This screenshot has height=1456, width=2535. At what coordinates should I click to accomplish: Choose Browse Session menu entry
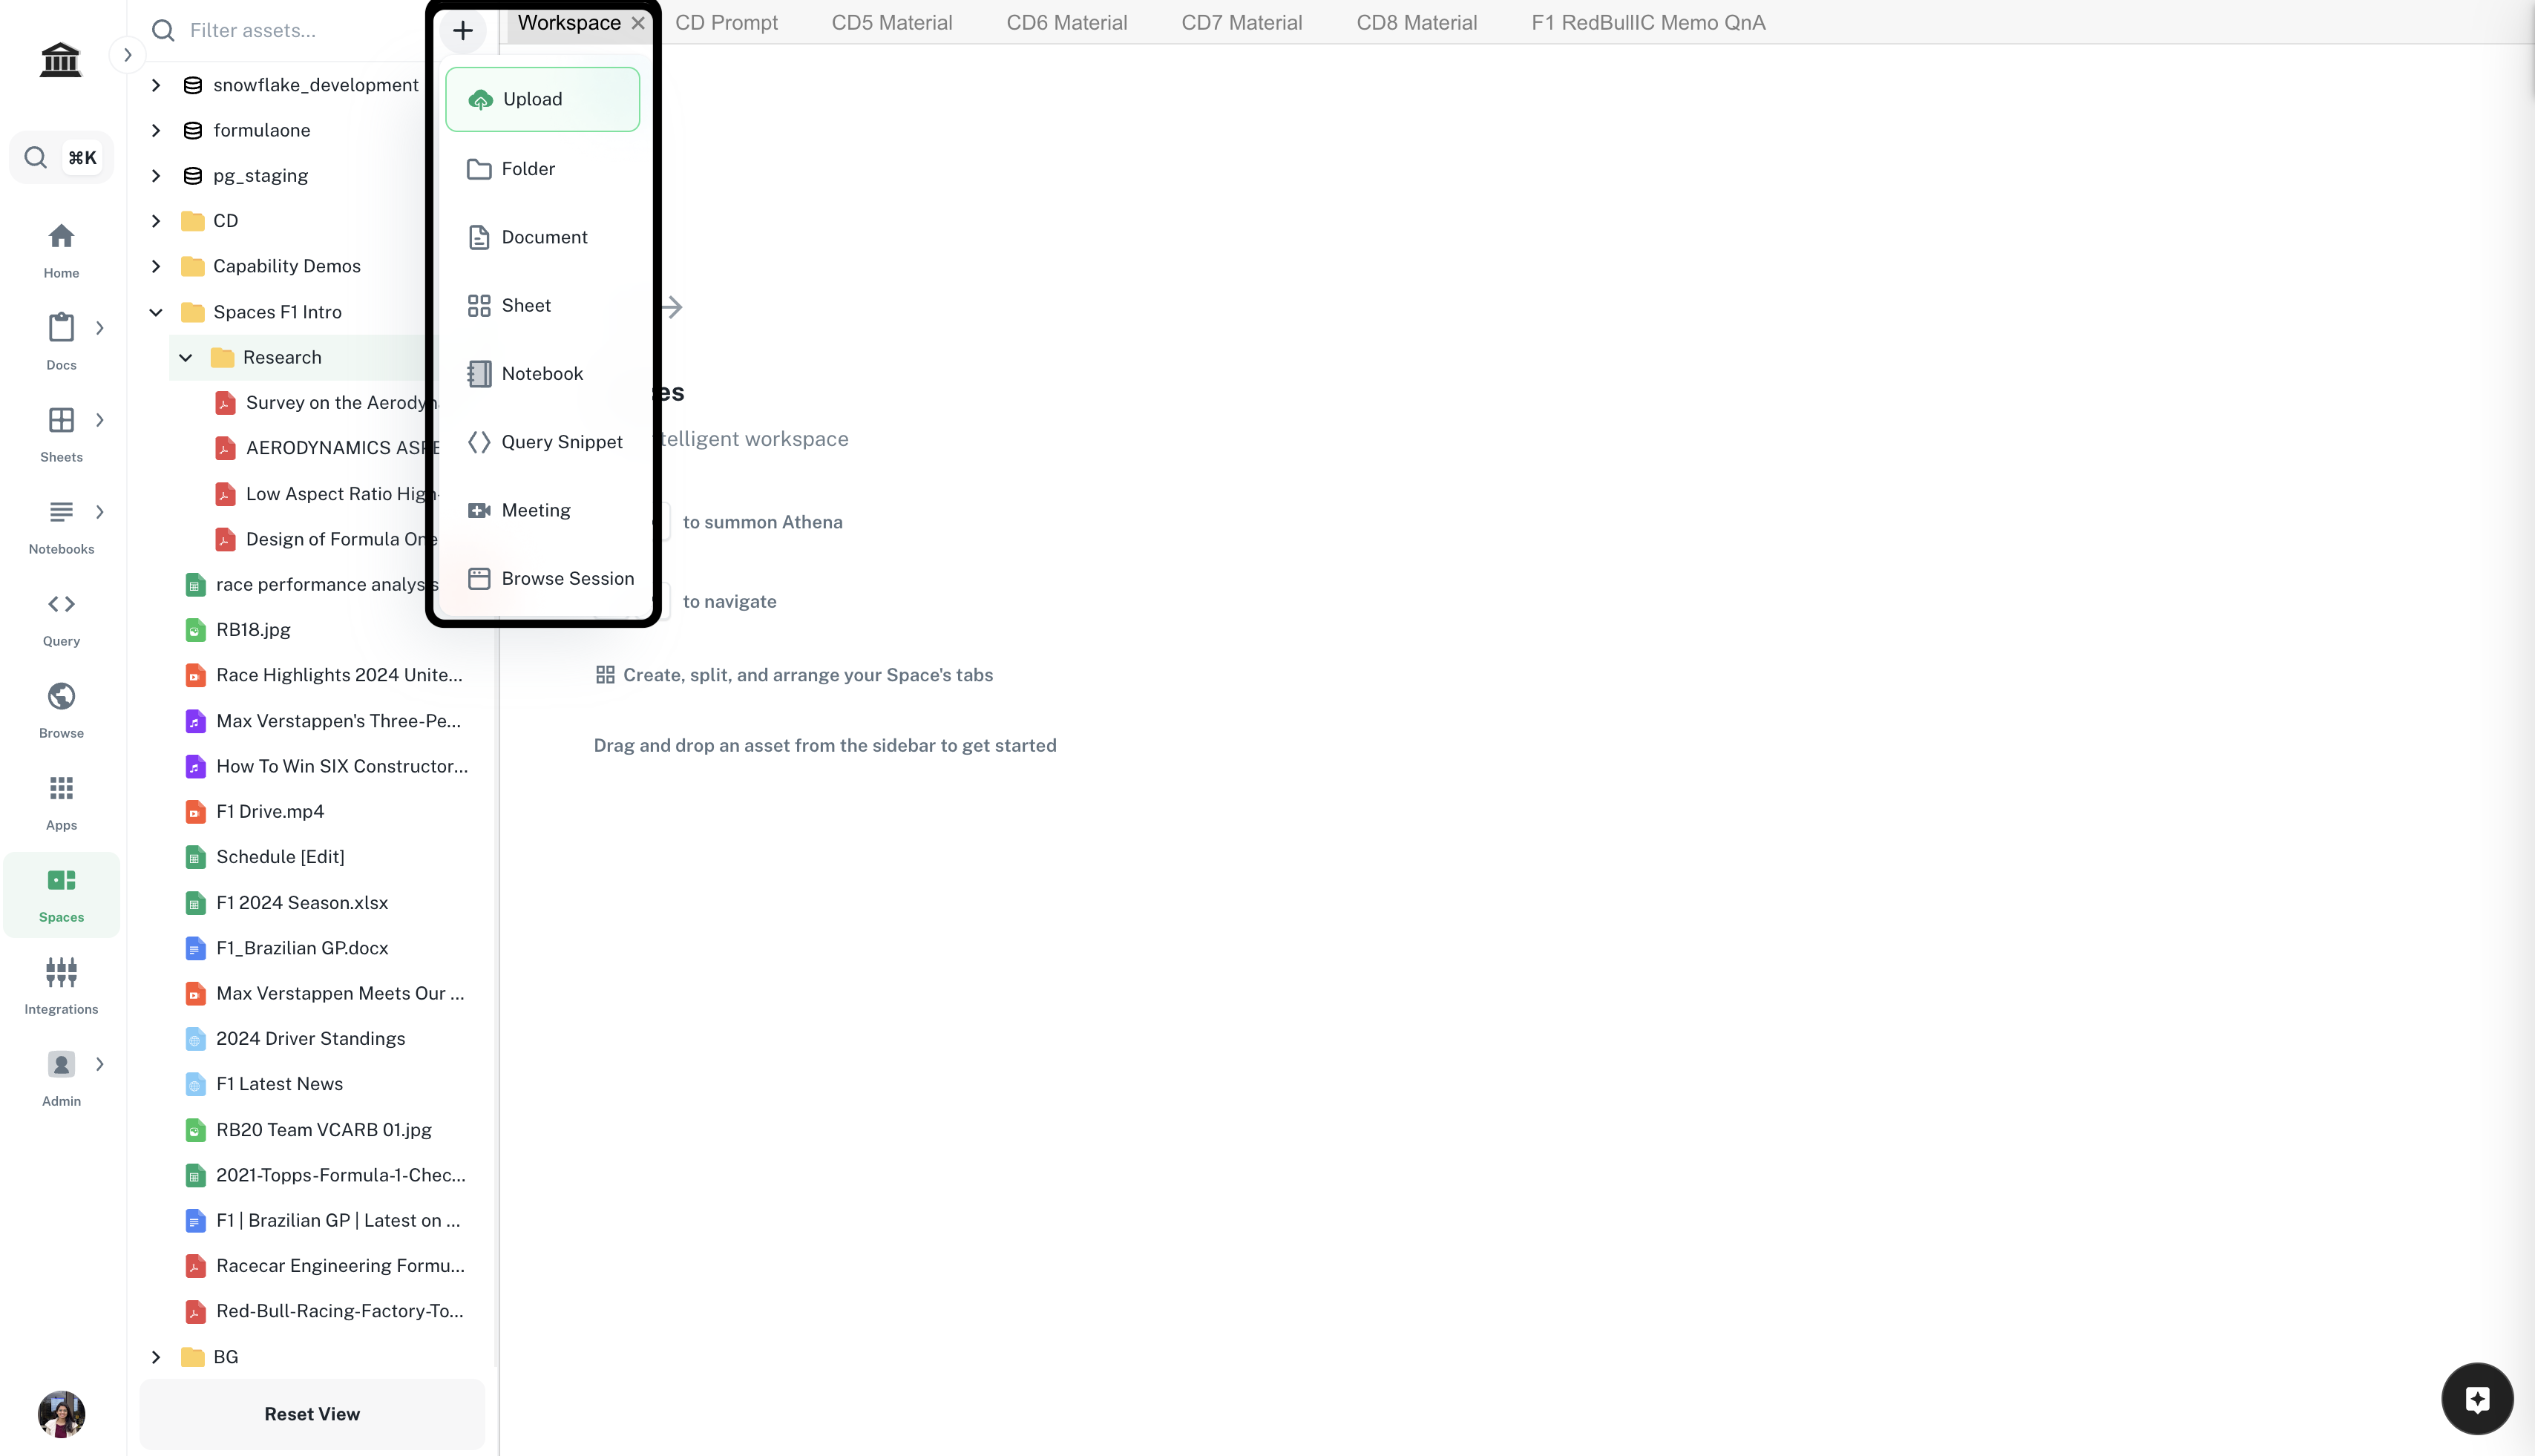tap(566, 579)
